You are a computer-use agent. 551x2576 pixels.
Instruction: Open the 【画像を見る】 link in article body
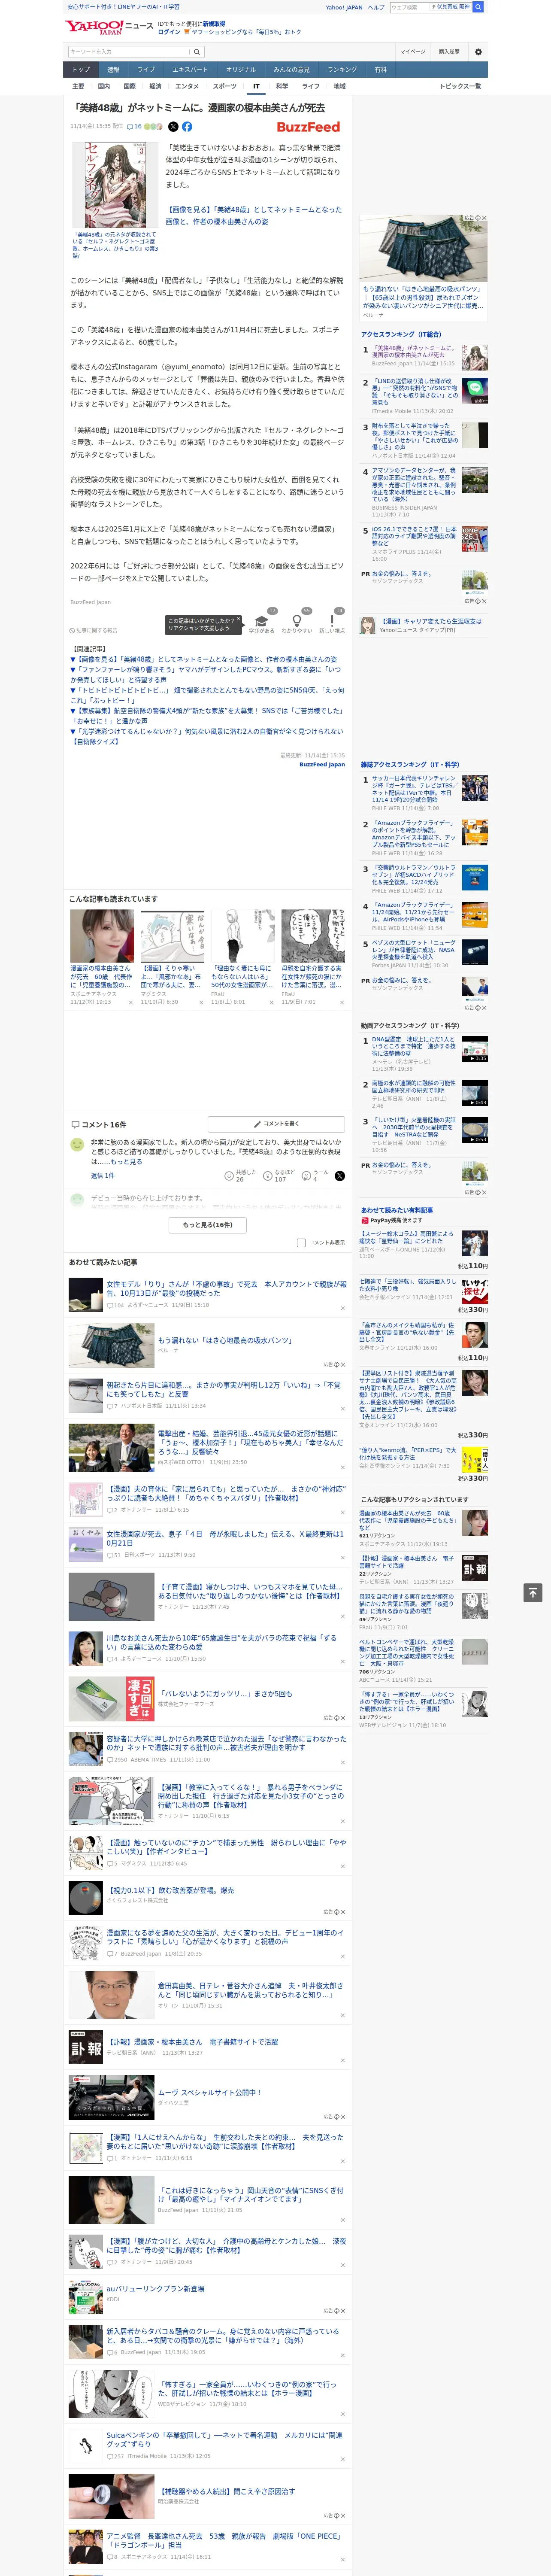coord(253,215)
